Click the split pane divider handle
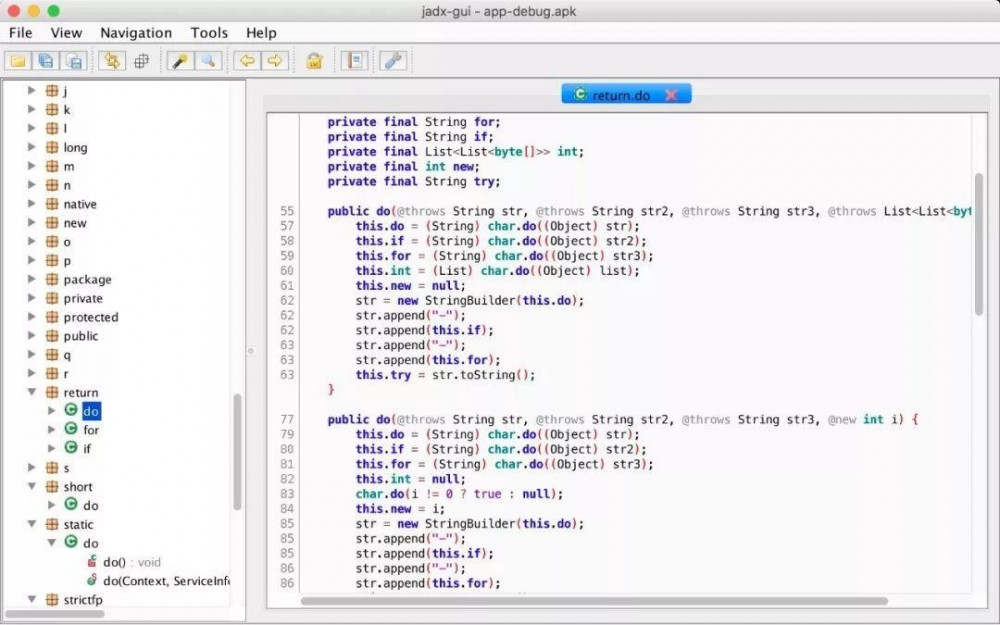This screenshot has height=625, width=1000. pyautogui.click(x=251, y=351)
